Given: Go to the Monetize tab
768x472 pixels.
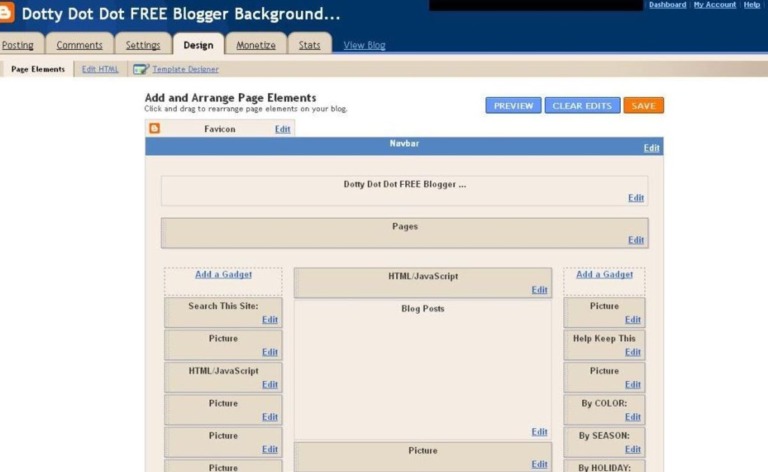Looking at the screenshot, I should [256, 45].
